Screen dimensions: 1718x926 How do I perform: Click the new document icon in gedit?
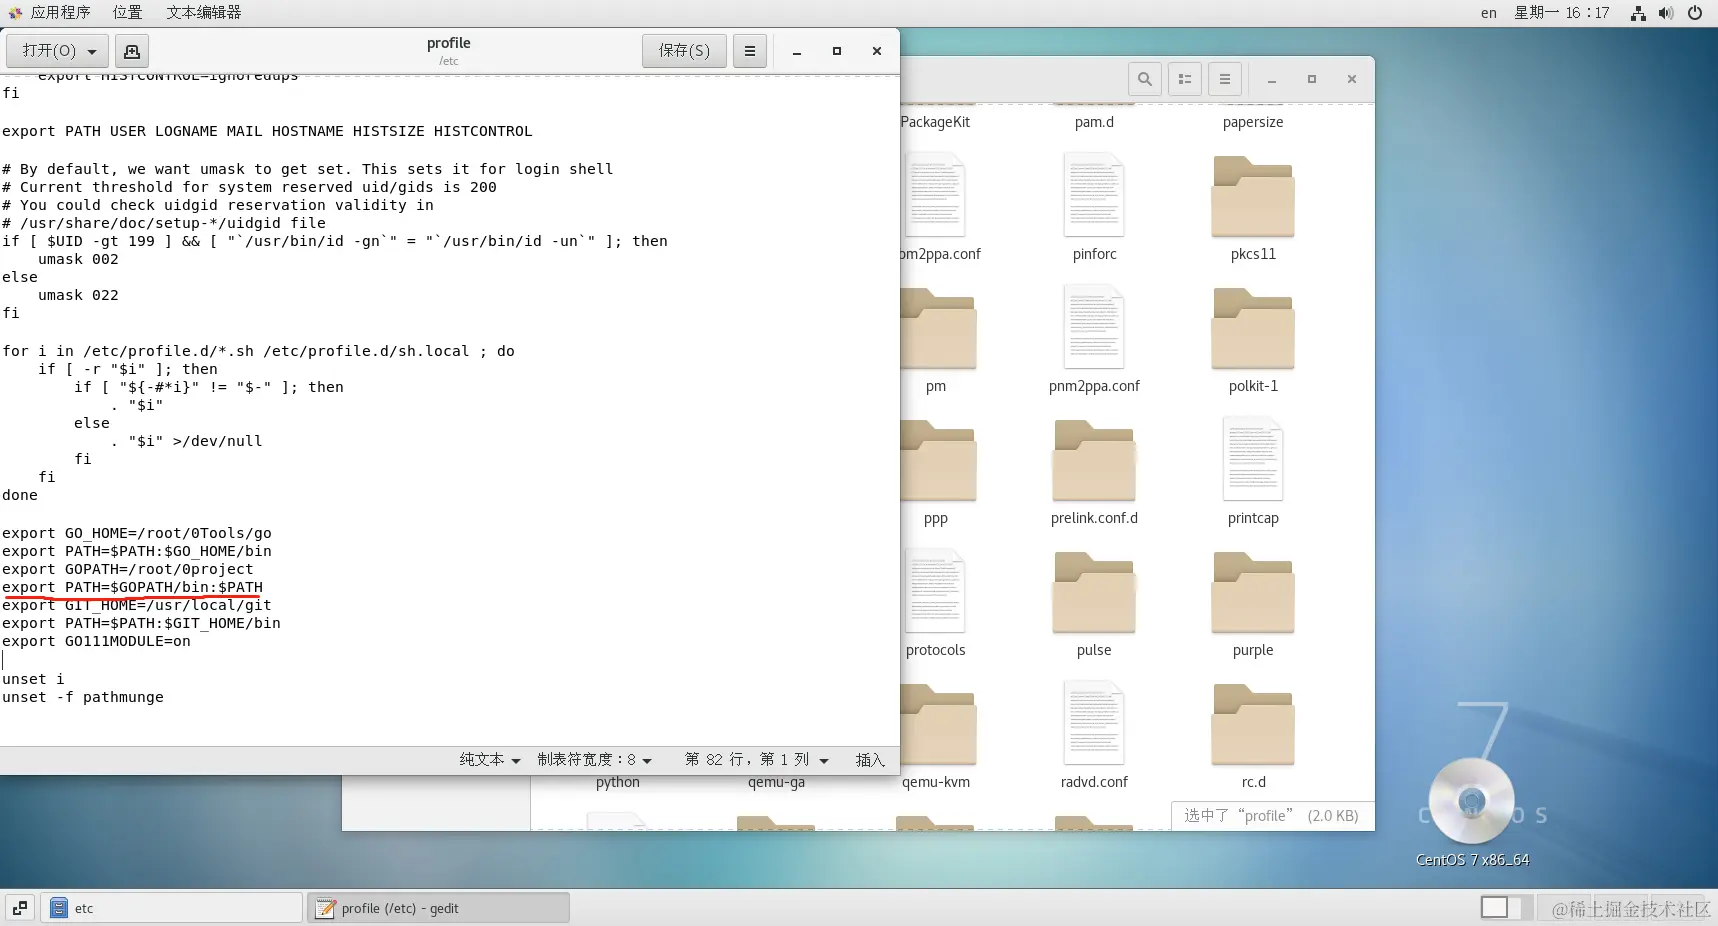click(132, 51)
